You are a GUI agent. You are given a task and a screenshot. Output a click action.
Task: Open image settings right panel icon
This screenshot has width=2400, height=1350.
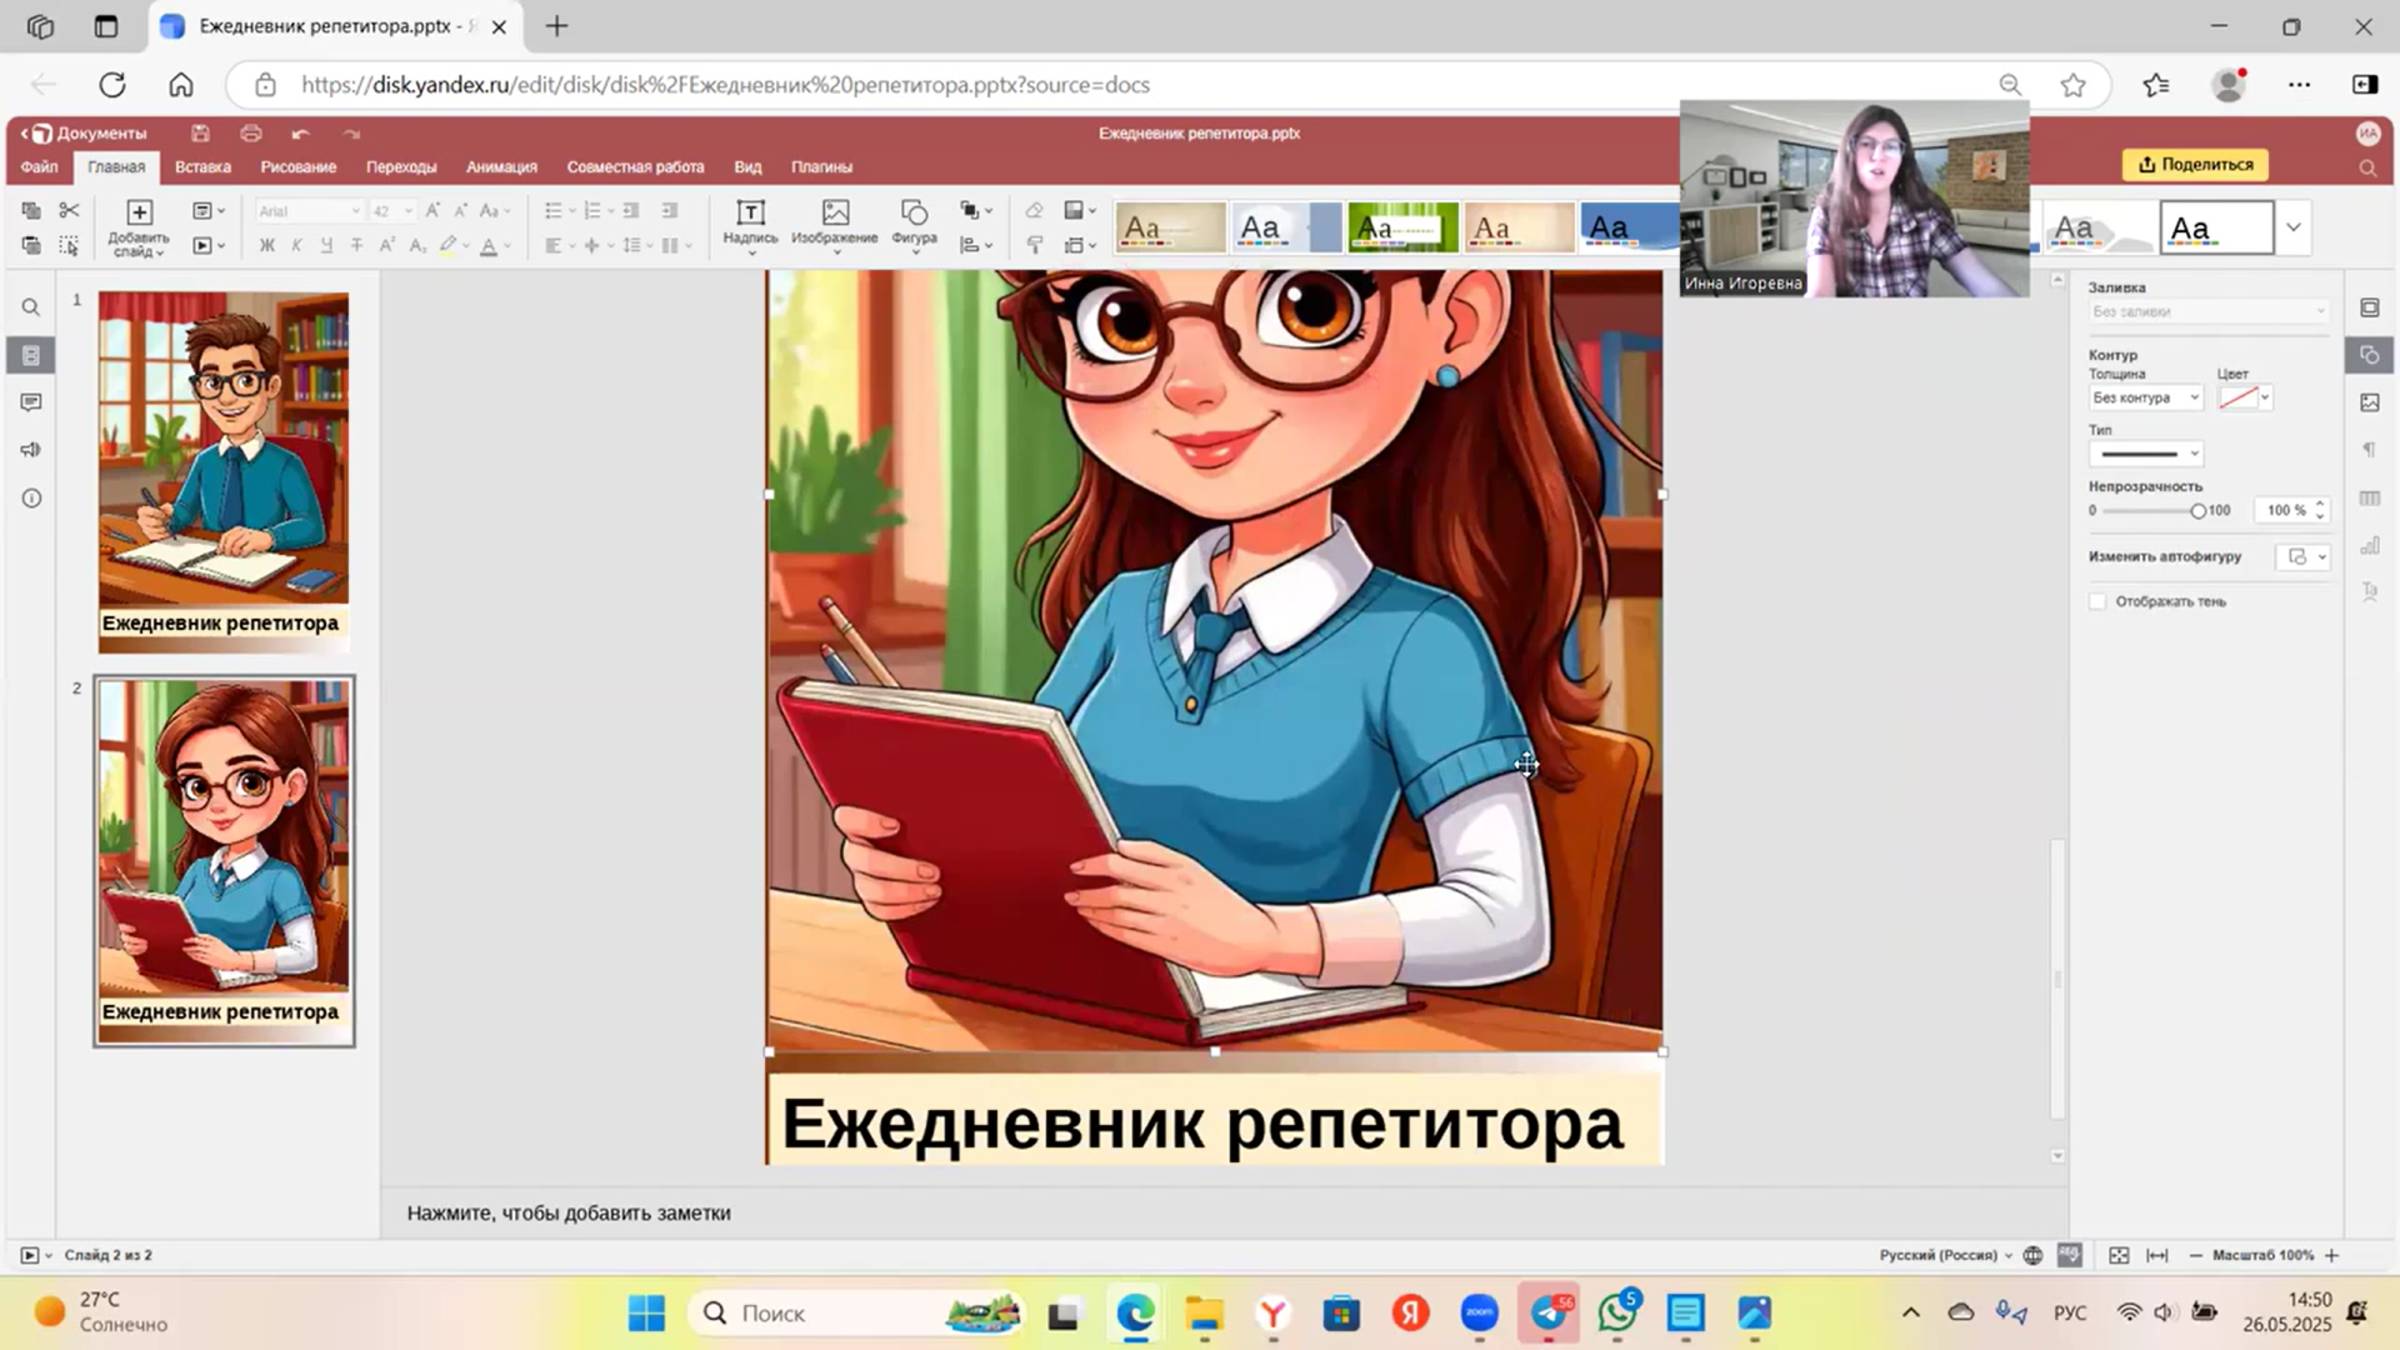pyautogui.click(x=2370, y=403)
